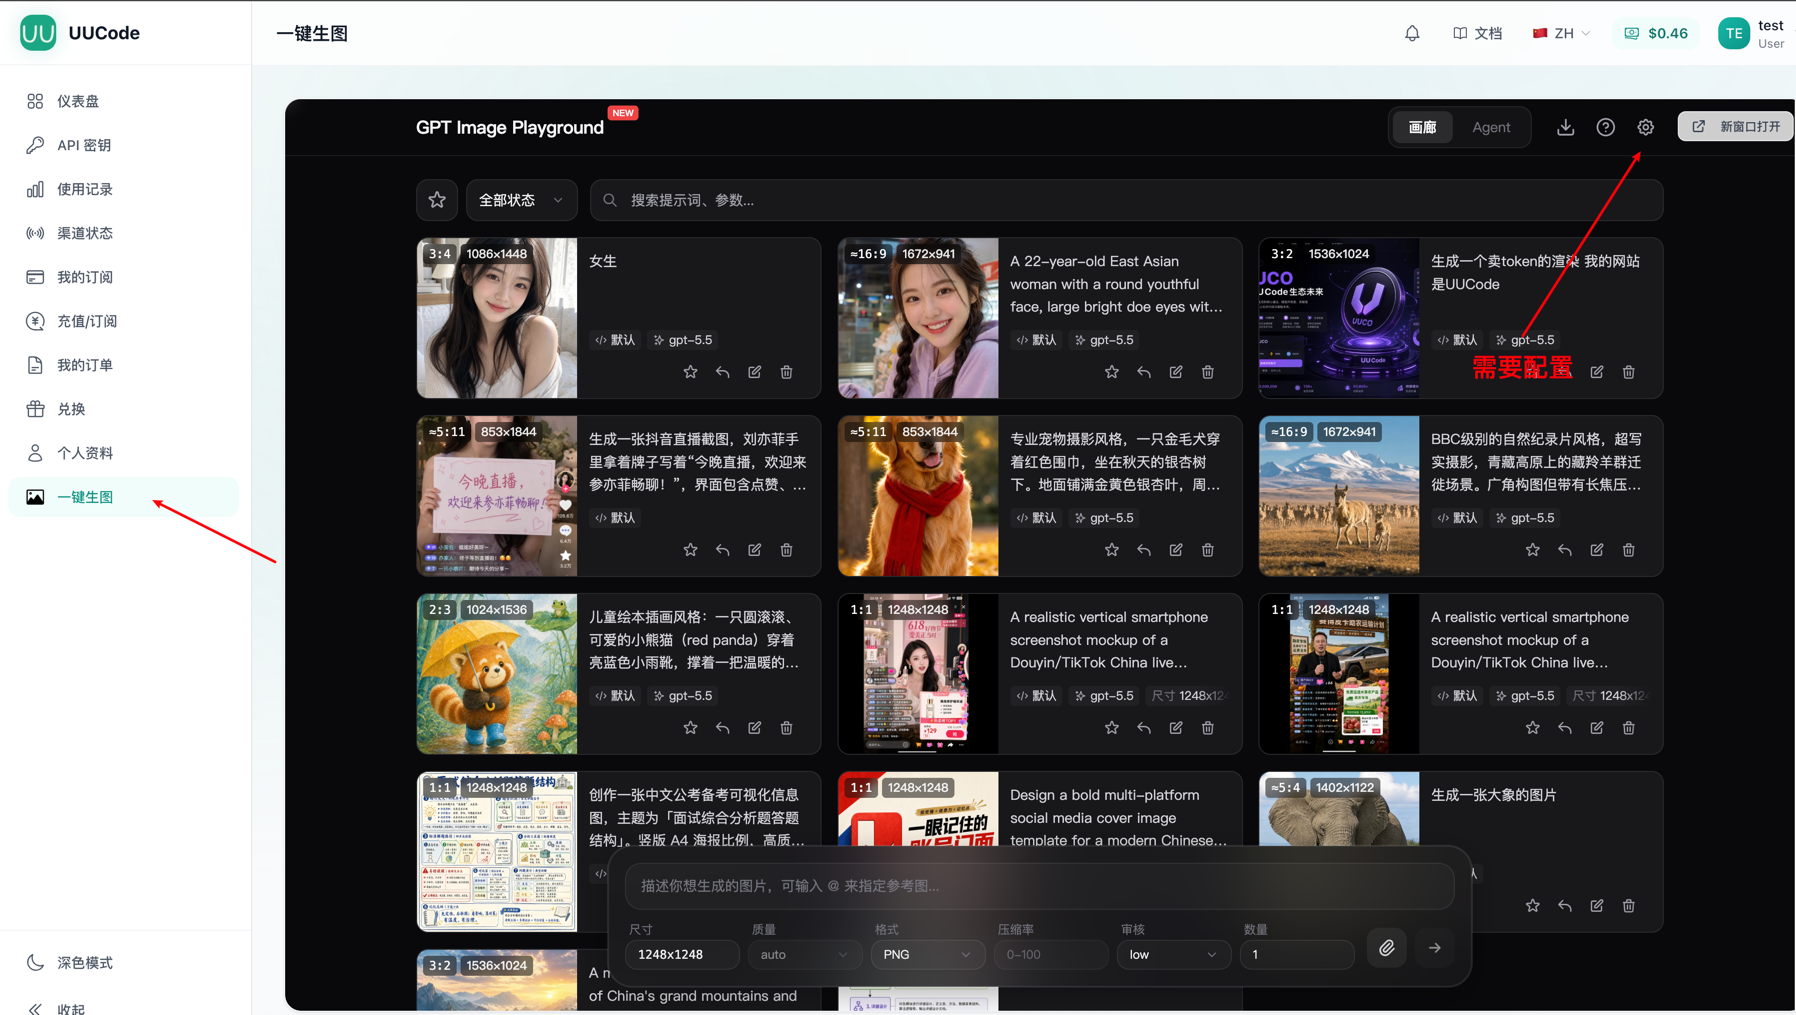The height and width of the screenshot is (1015, 1796).
Task: Favorite the BBC级别的自然纪录片 card
Action: click(x=1532, y=550)
